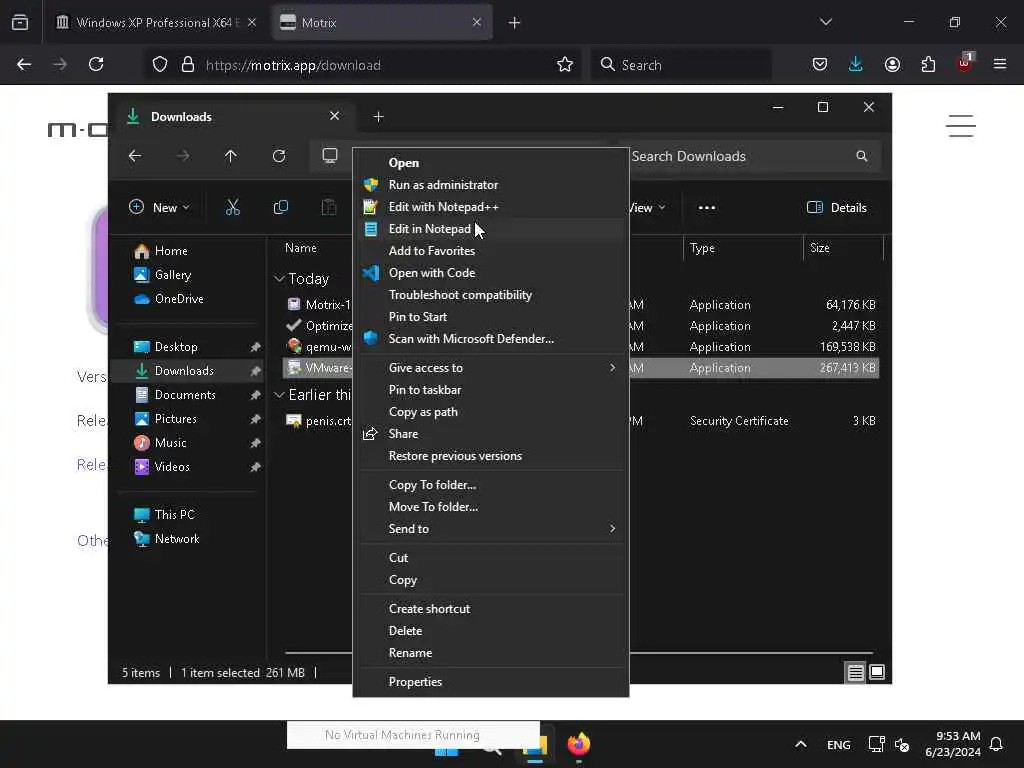Open Firefox account icon
The height and width of the screenshot is (768, 1024).
pyautogui.click(x=892, y=64)
